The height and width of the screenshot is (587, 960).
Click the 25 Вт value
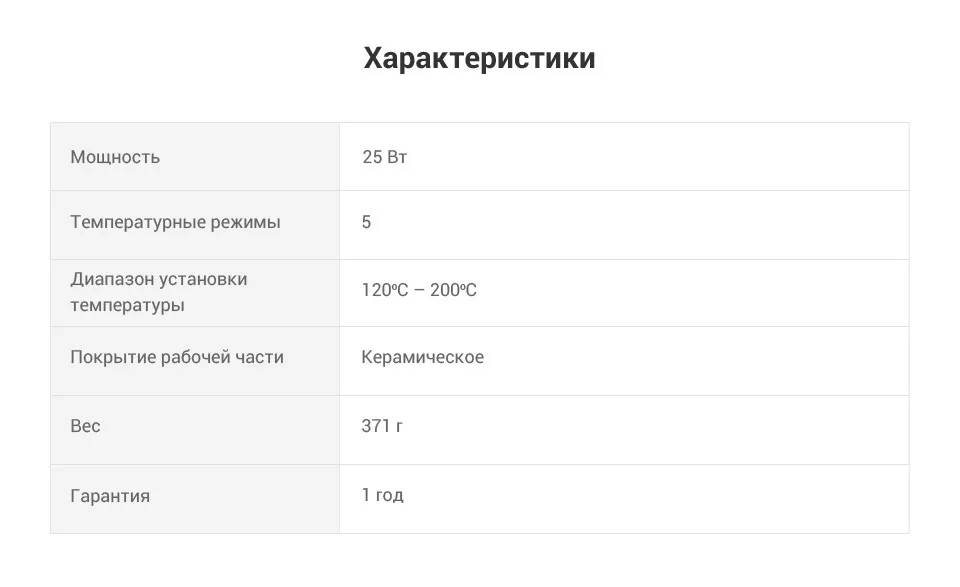tap(384, 157)
